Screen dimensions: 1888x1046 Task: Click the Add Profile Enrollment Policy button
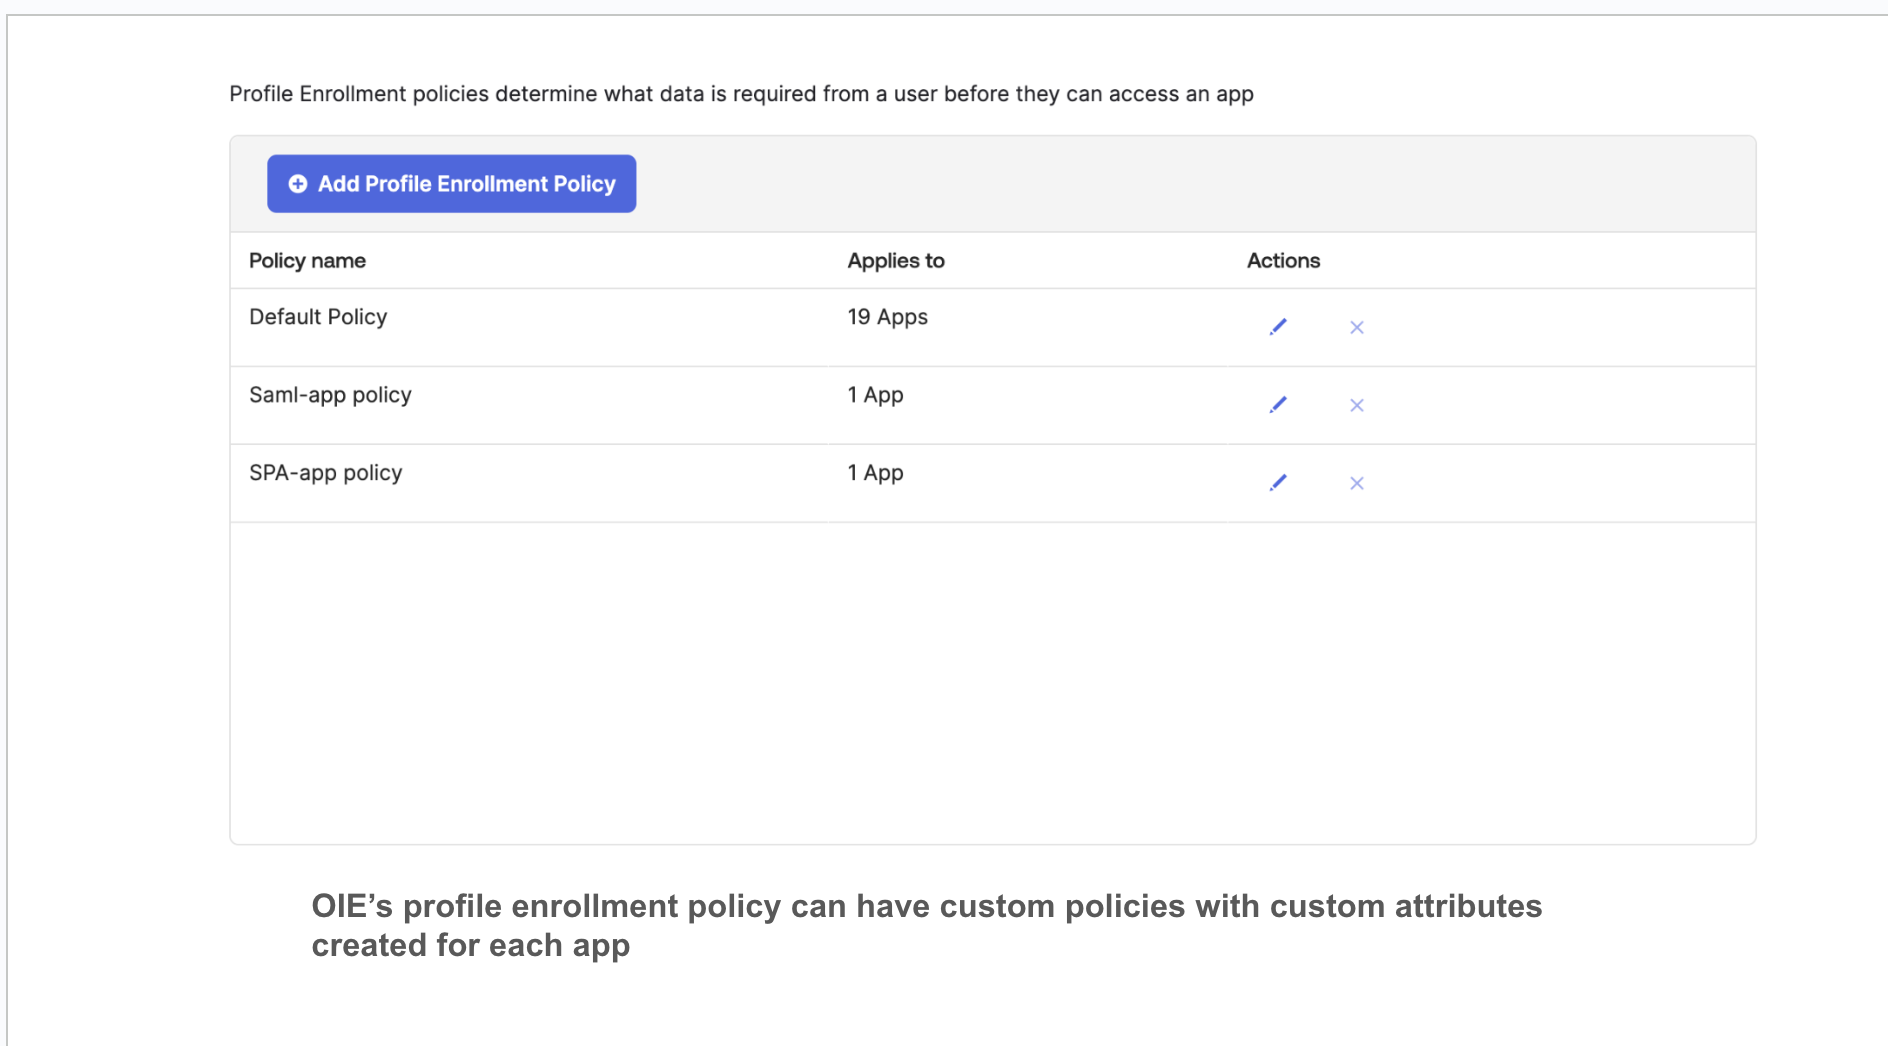click(x=451, y=184)
